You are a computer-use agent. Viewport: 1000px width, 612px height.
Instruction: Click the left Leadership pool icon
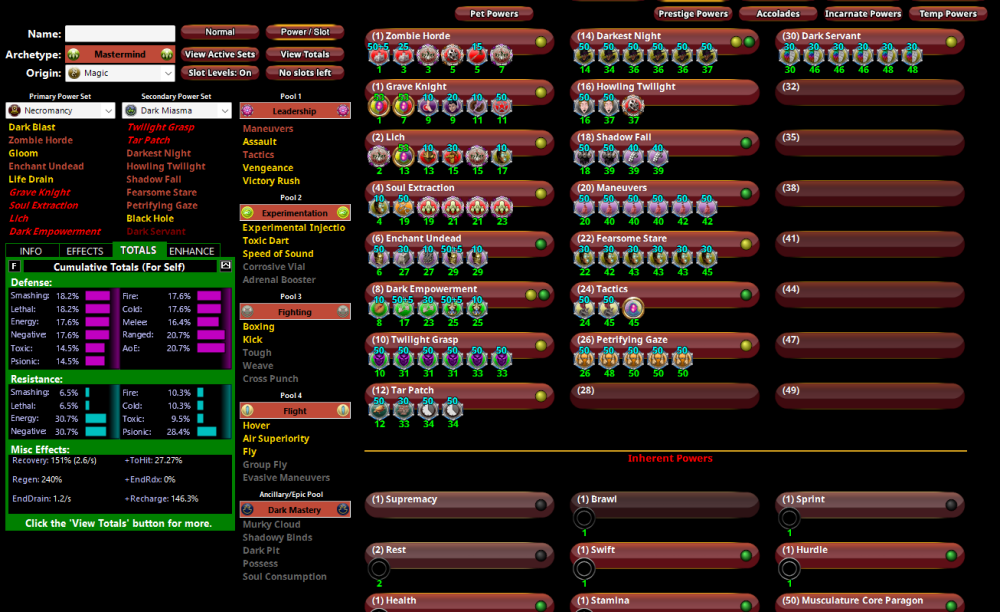point(246,111)
